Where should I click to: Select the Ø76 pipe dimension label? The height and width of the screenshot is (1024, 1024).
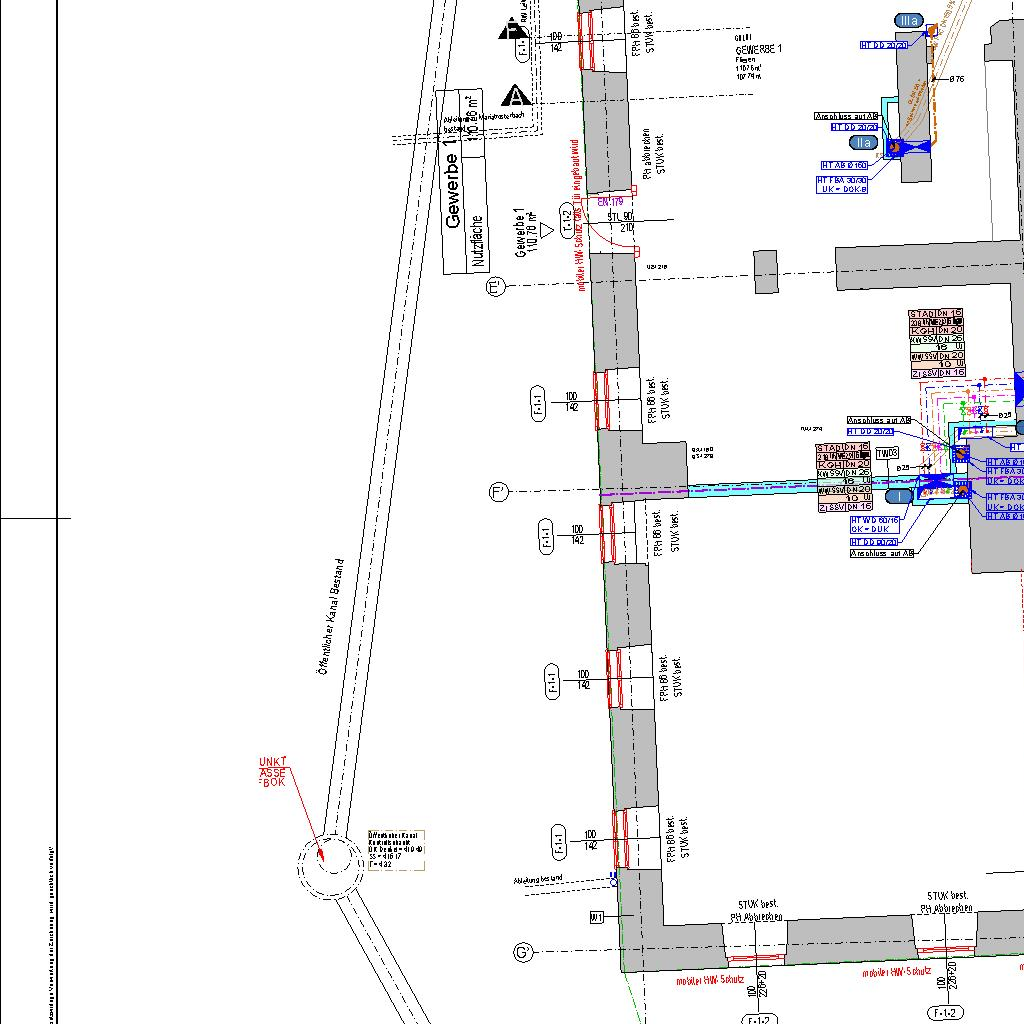tap(957, 79)
